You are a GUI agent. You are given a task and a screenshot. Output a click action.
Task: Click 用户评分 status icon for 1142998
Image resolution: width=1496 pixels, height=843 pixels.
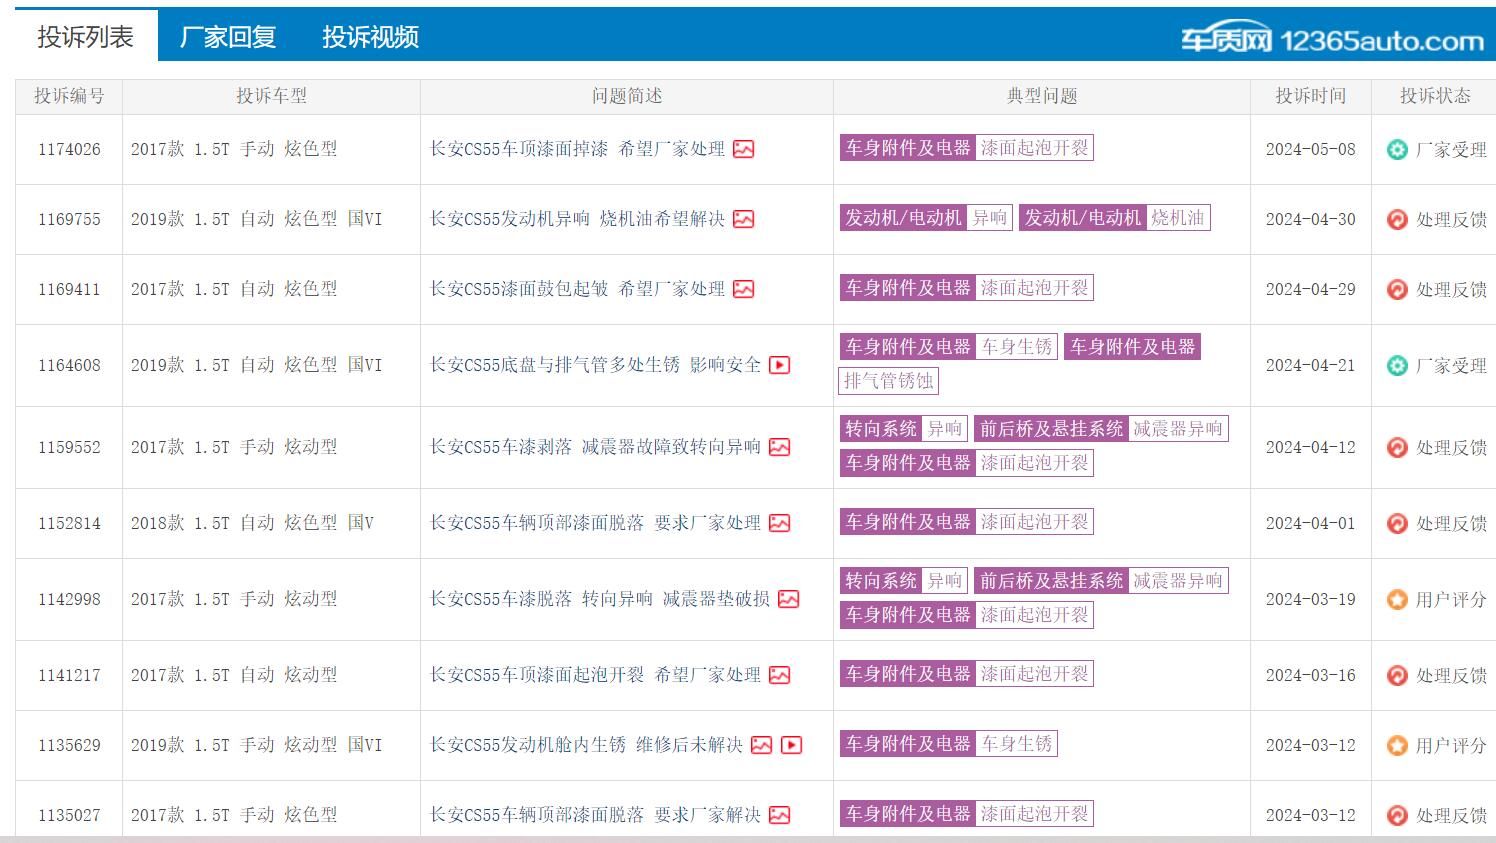pyautogui.click(x=1397, y=599)
